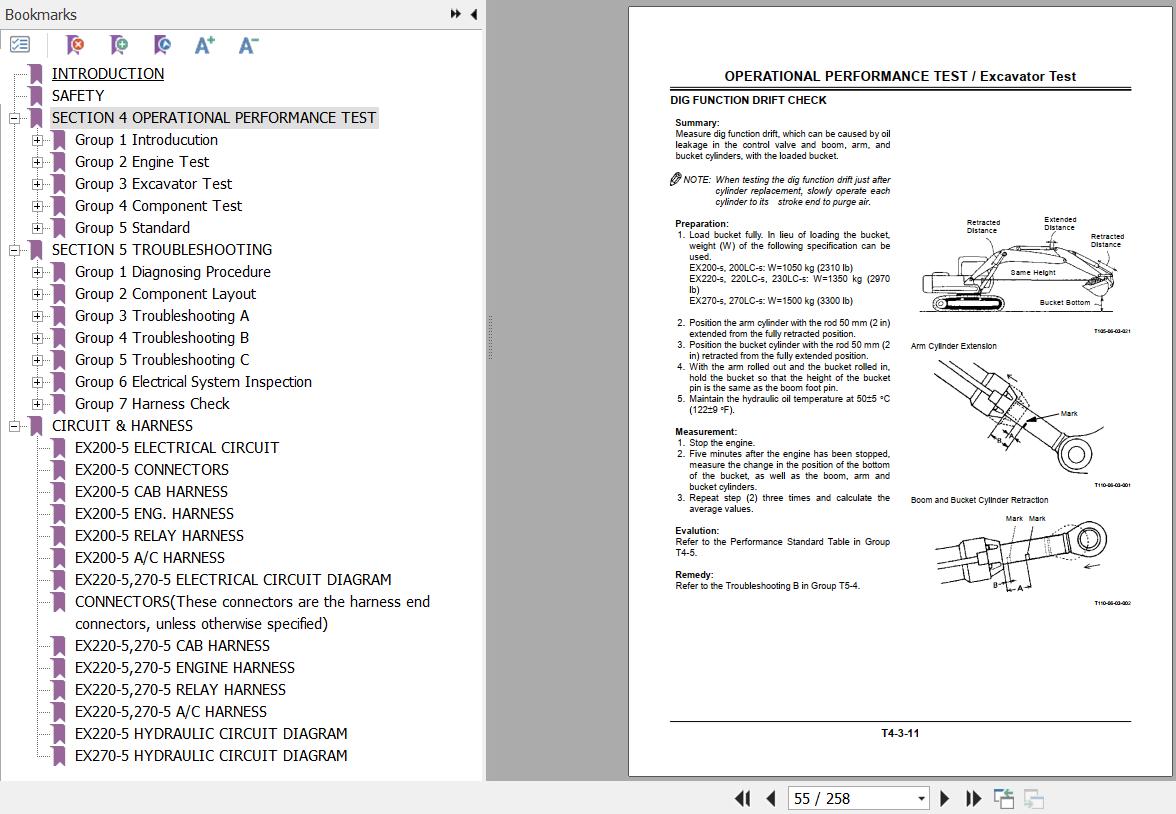Expand Group 1 Introduction

[37, 140]
